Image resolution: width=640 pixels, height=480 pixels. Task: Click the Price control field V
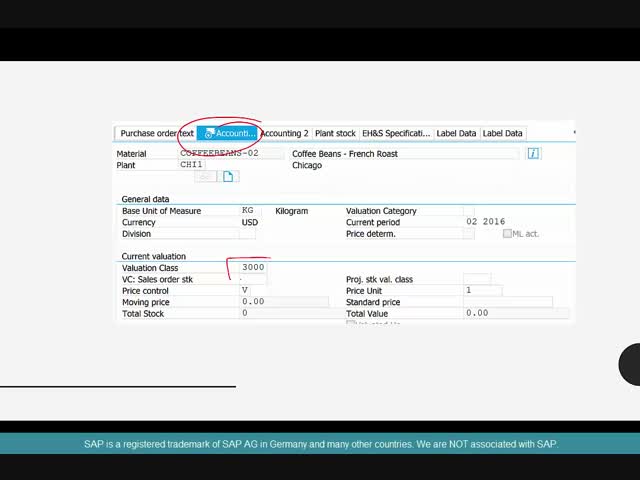click(x=245, y=290)
